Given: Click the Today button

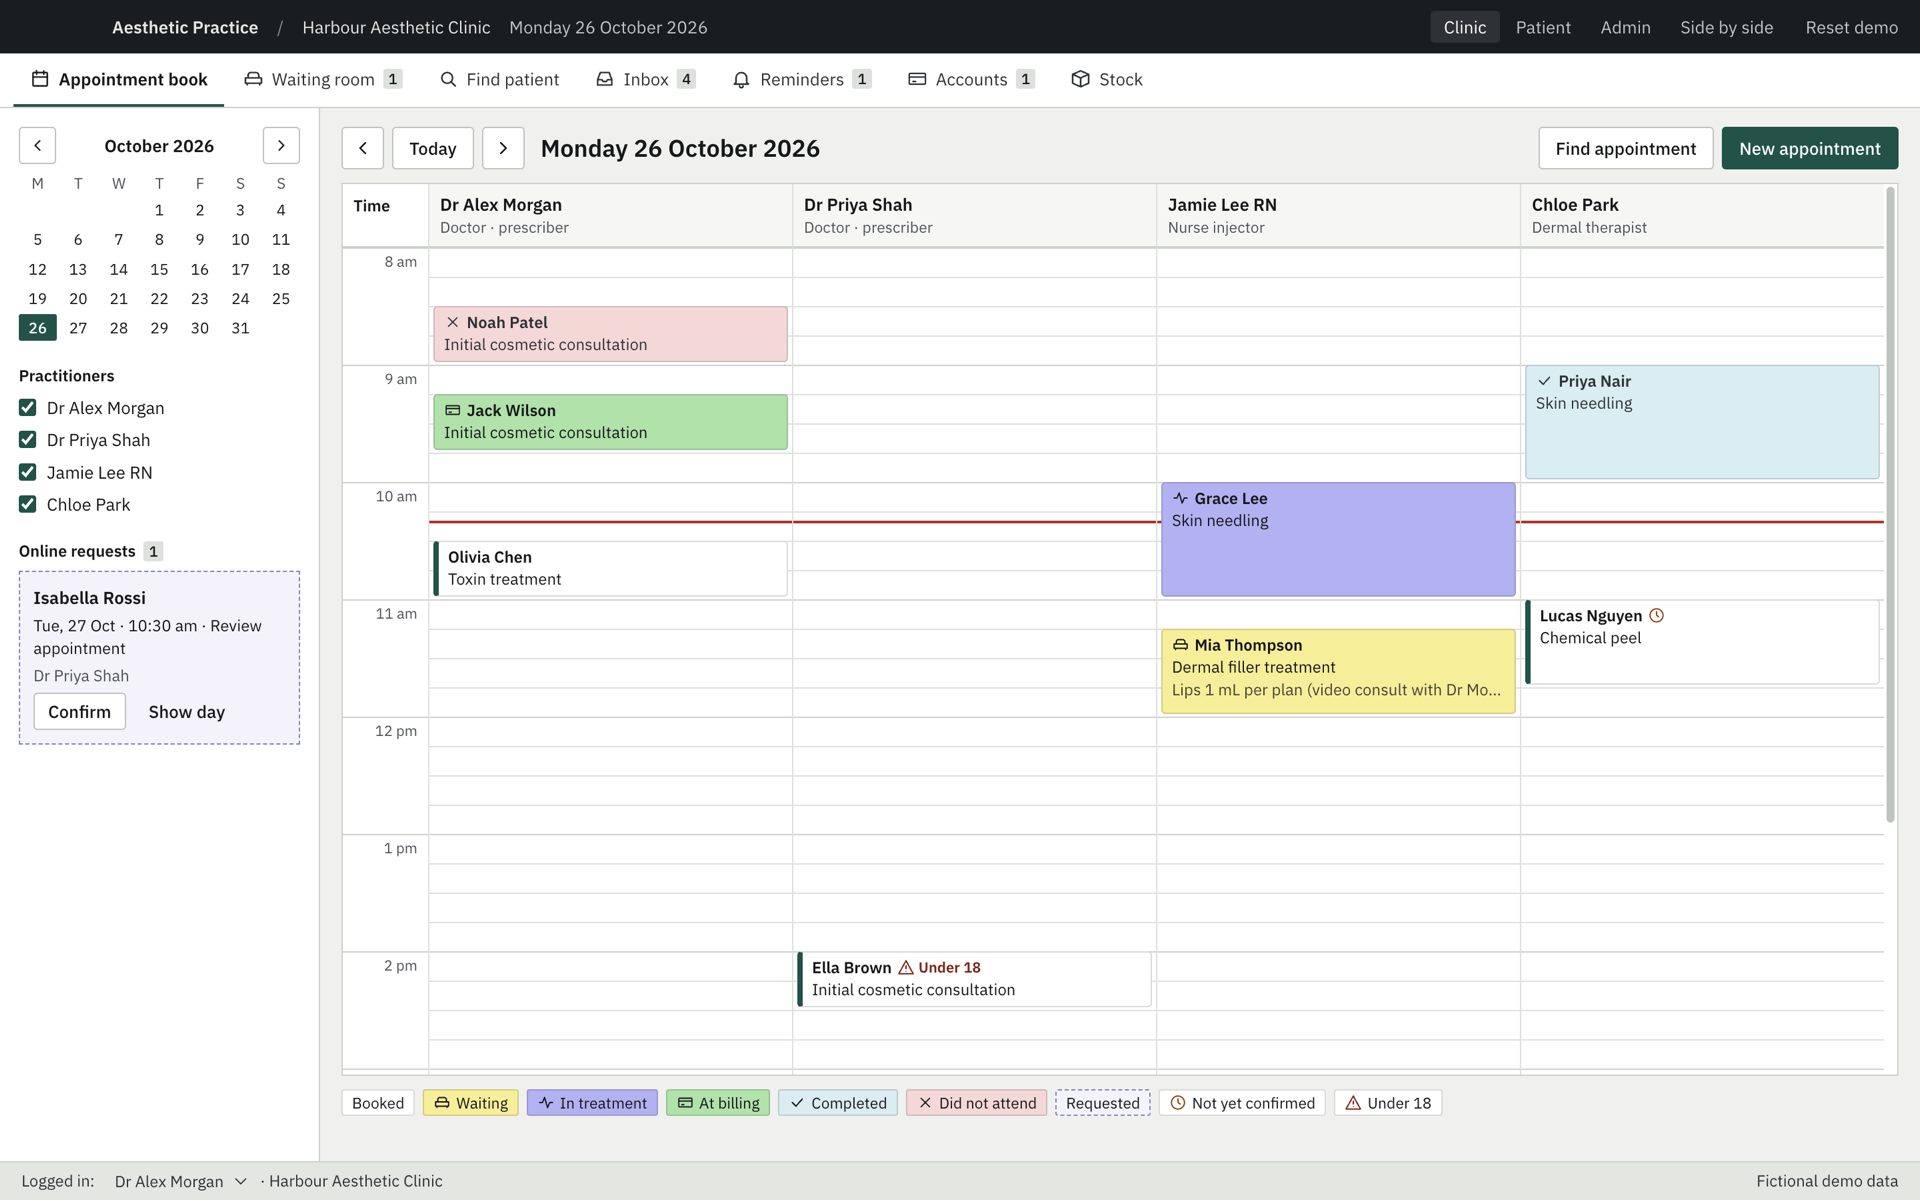Looking at the screenshot, I should pyautogui.click(x=432, y=148).
